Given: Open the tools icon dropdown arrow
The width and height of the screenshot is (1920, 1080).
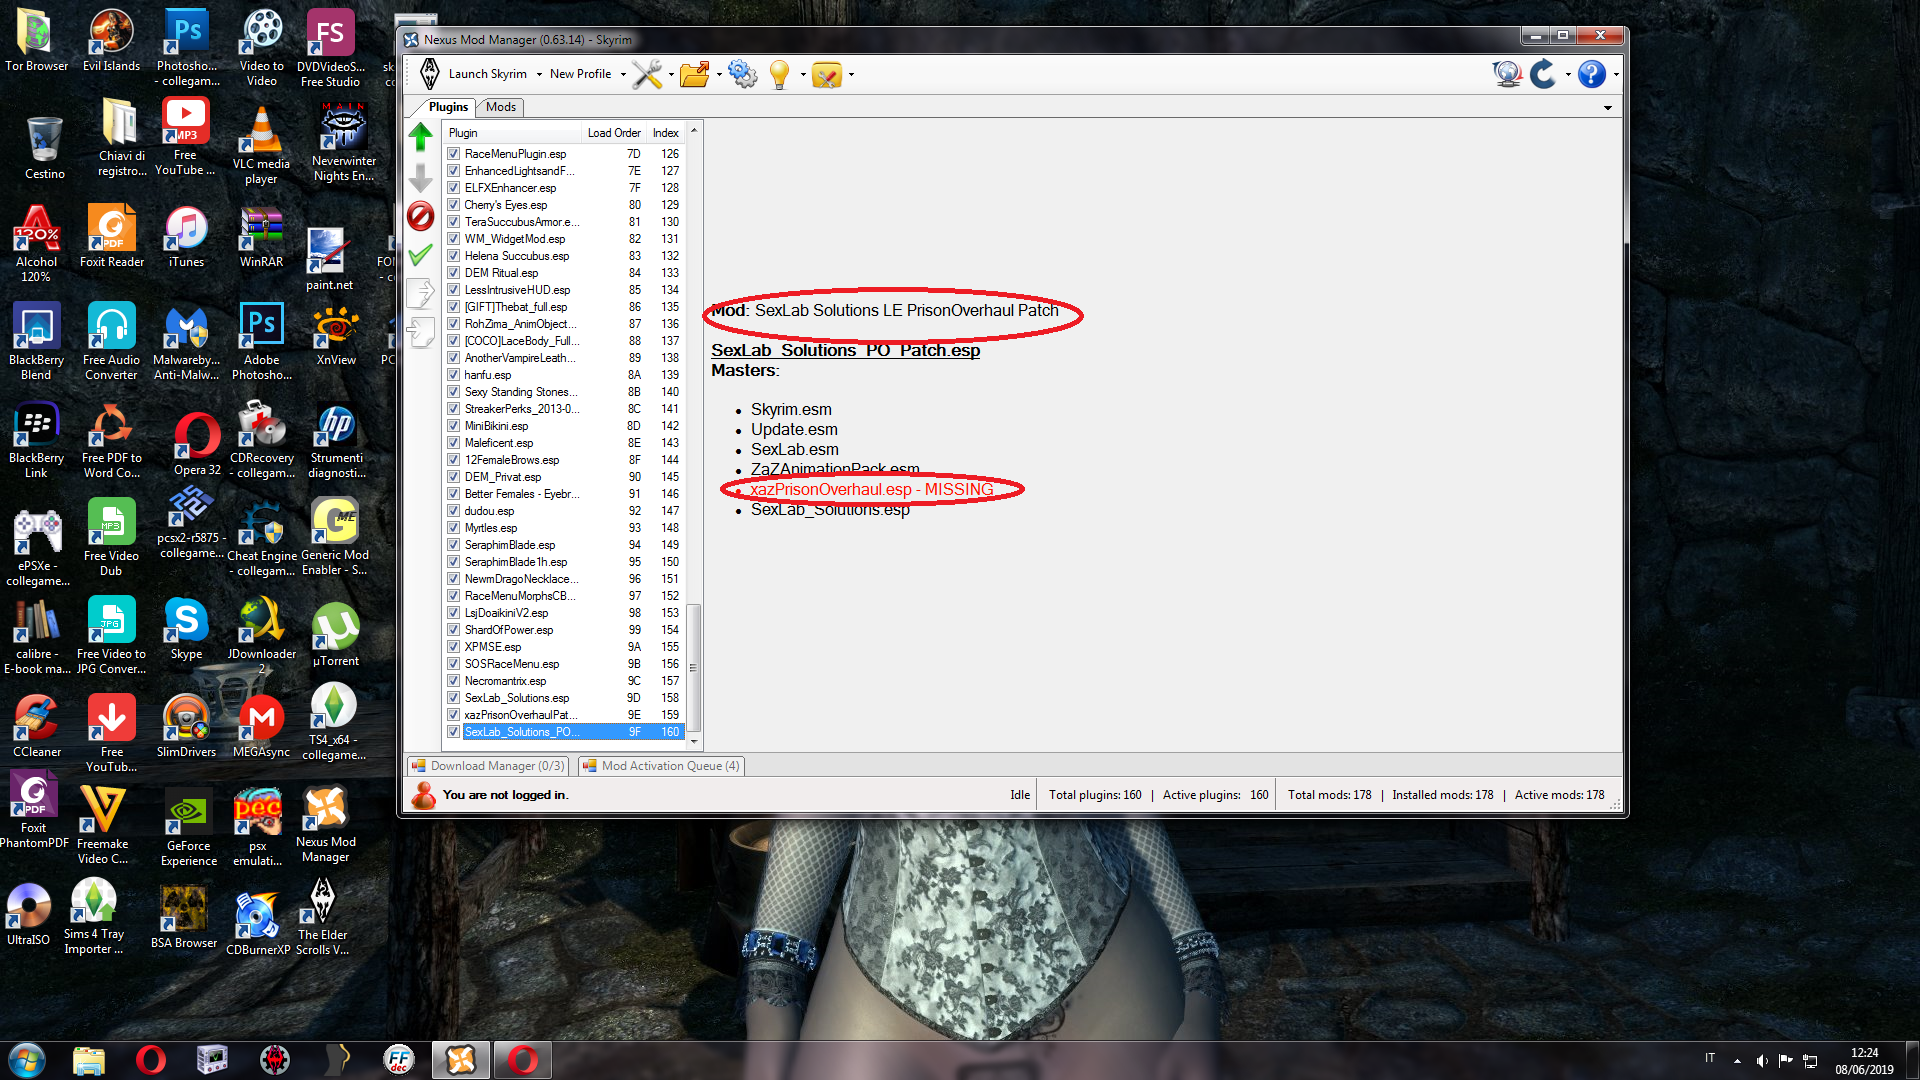Looking at the screenshot, I should click(x=670, y=74).
